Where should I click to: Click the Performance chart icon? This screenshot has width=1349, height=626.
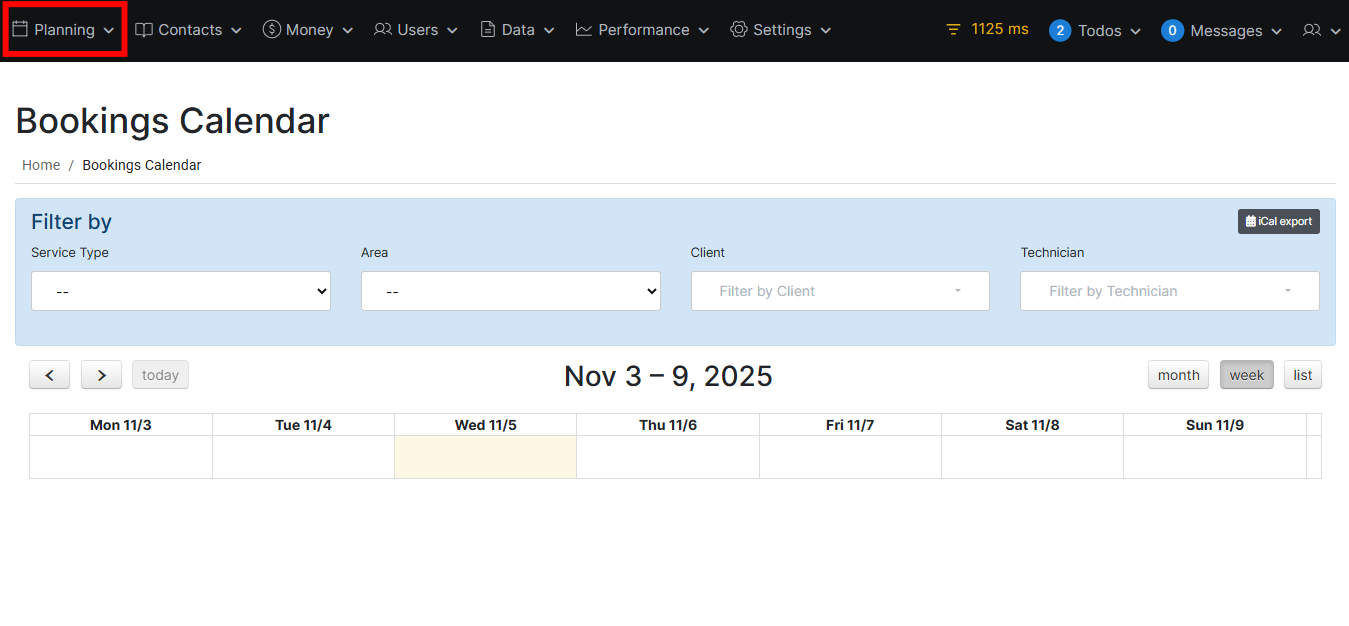pos(584,30)
